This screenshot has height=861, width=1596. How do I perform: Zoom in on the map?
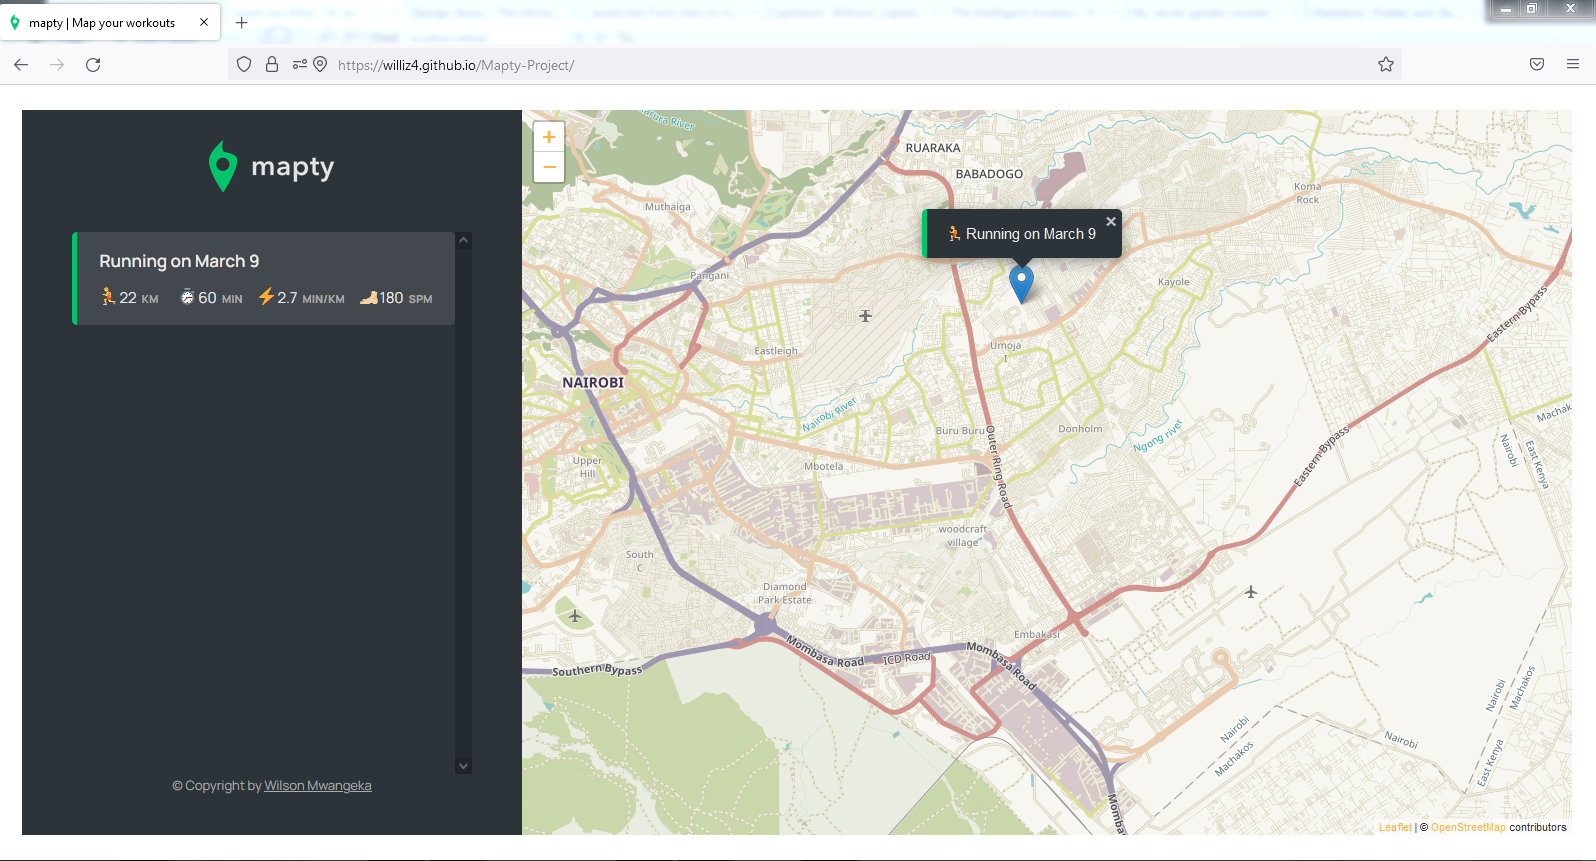tap(549, 137)
